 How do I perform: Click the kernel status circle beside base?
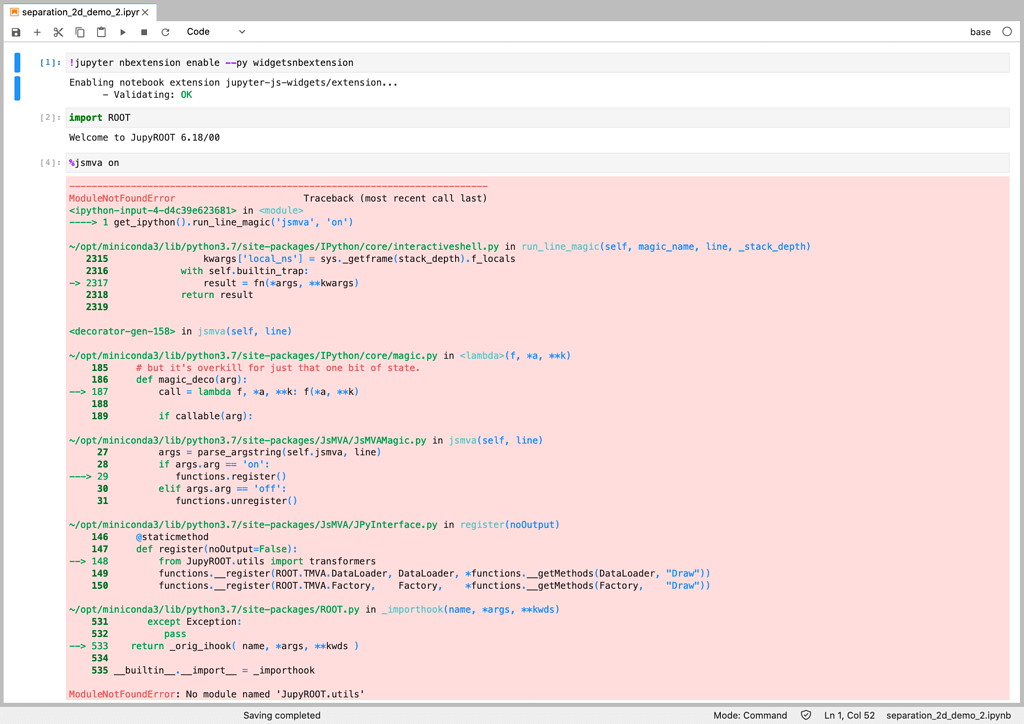click(x=1006, y=31)
